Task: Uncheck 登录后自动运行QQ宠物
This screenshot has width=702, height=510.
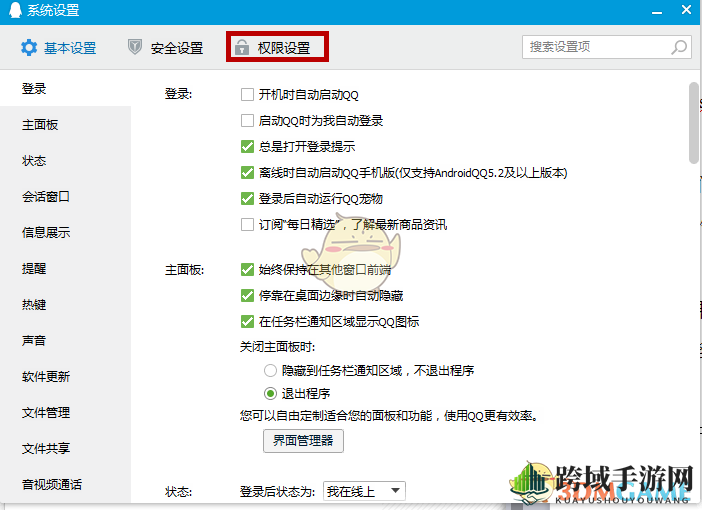Action: coord(247,198)
